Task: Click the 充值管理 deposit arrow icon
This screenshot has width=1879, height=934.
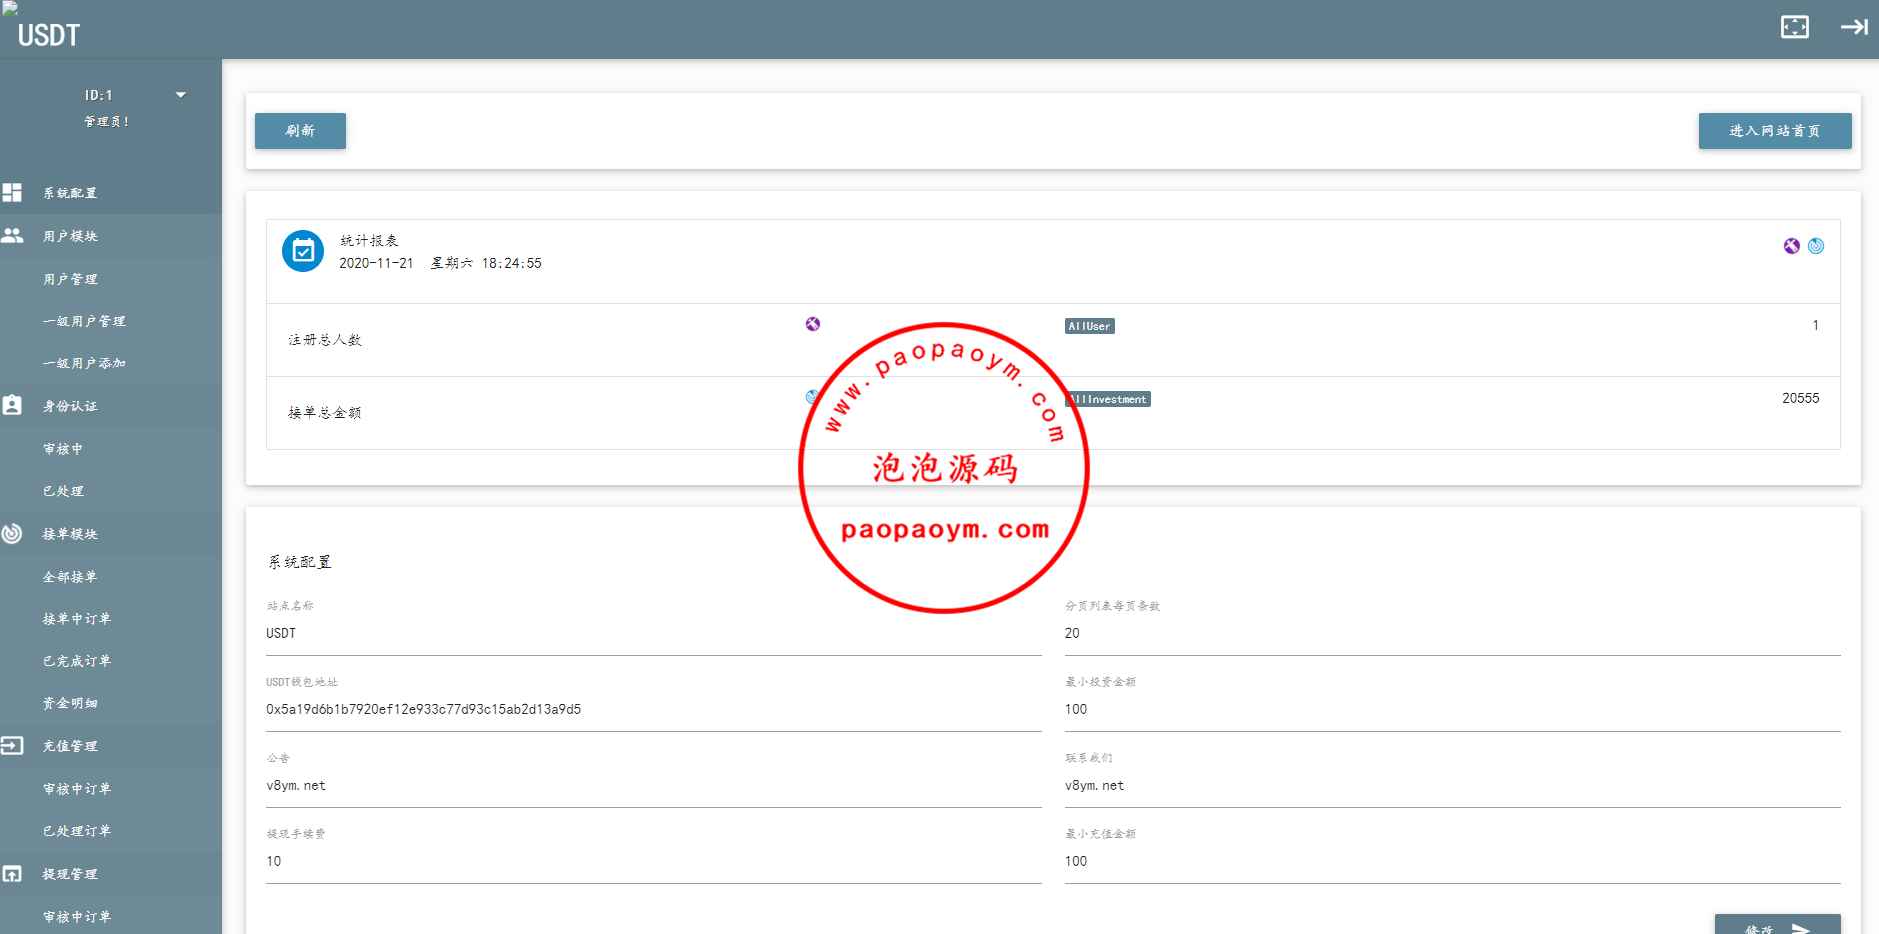Action: pos(12,745)
